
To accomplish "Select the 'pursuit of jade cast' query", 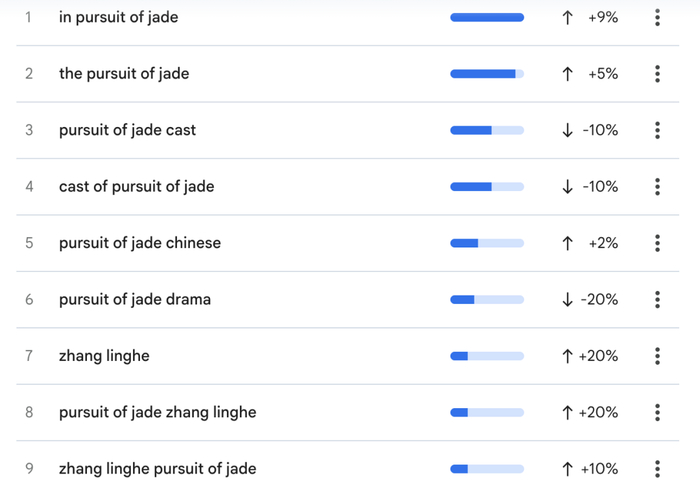I will [127, 130].
